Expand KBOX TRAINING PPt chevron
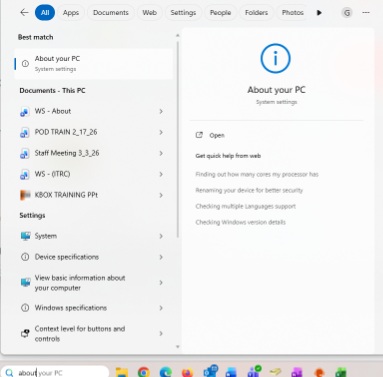Viewport: 383px width, 377px height. click(x=161, y=195)
